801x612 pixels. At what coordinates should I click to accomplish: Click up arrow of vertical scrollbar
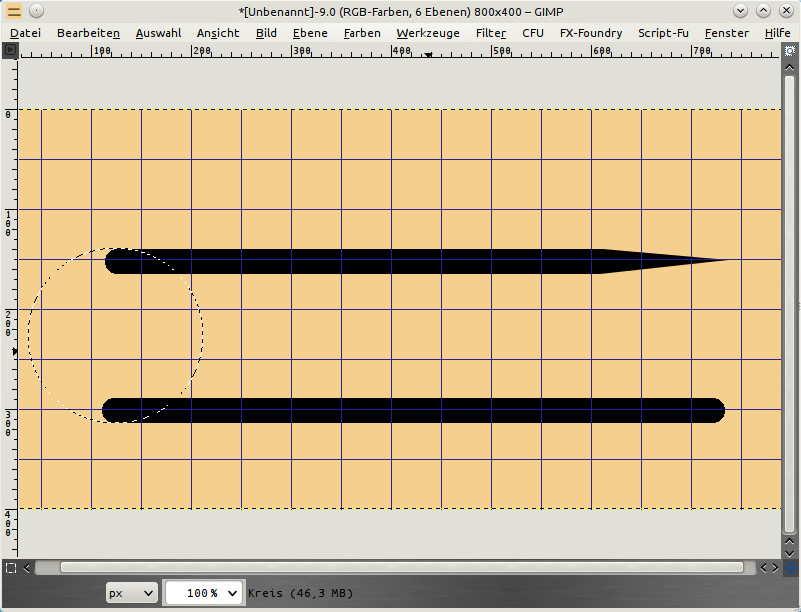click(x=790, y=64)
